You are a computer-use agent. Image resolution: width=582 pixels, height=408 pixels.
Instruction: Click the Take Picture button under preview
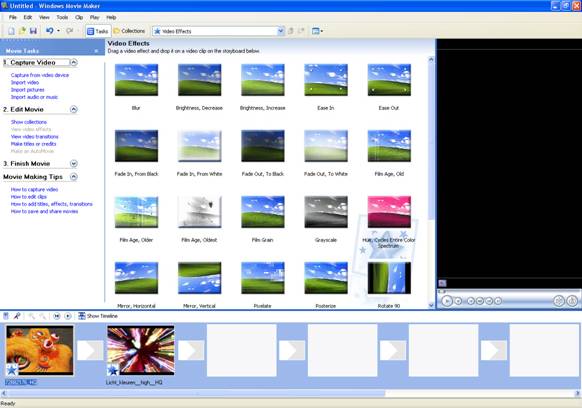click(x=572, y=301)
